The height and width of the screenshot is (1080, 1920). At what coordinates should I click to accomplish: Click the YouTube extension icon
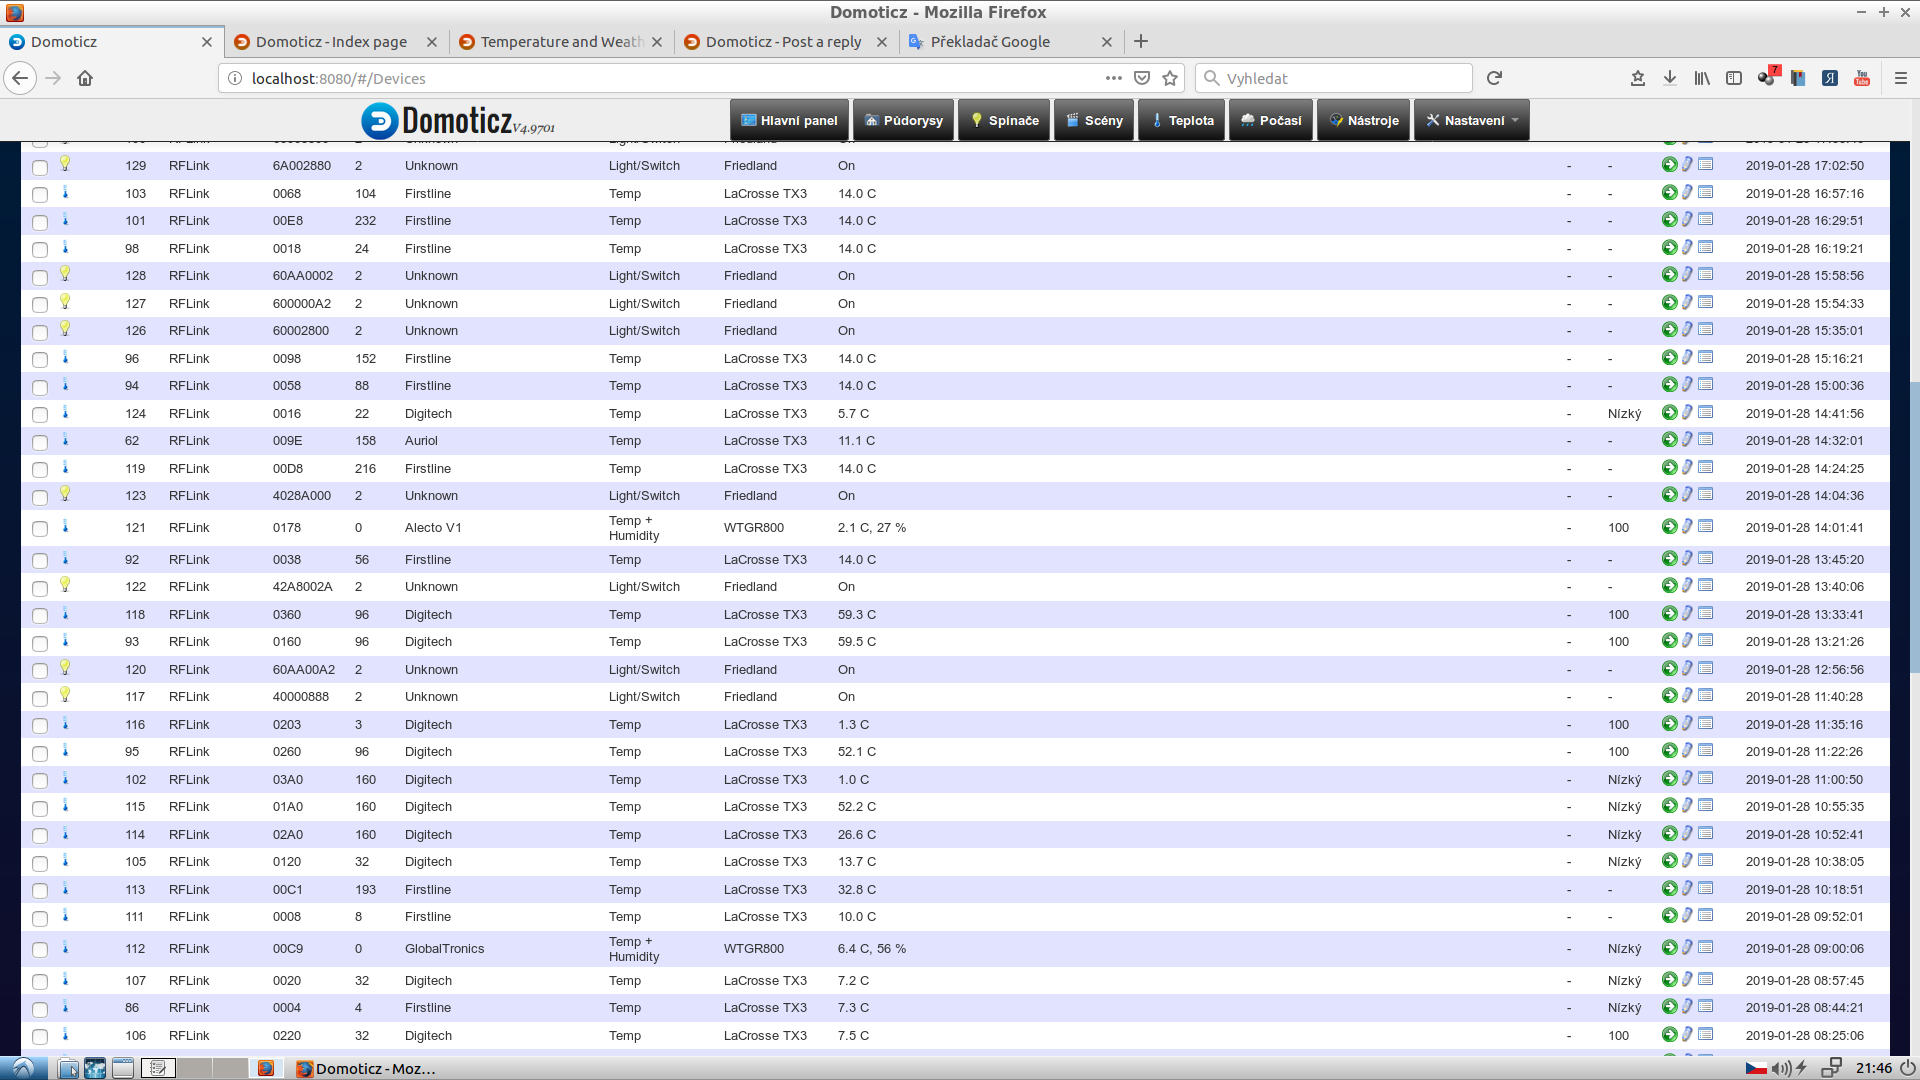(1862, 78)
